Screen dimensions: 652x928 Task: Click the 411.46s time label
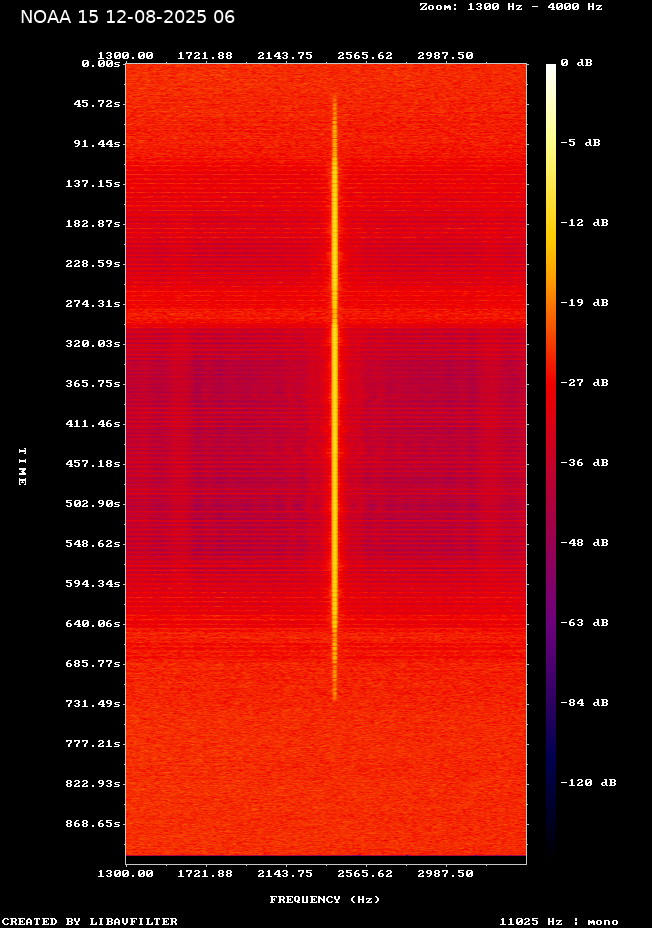(93, 424)
